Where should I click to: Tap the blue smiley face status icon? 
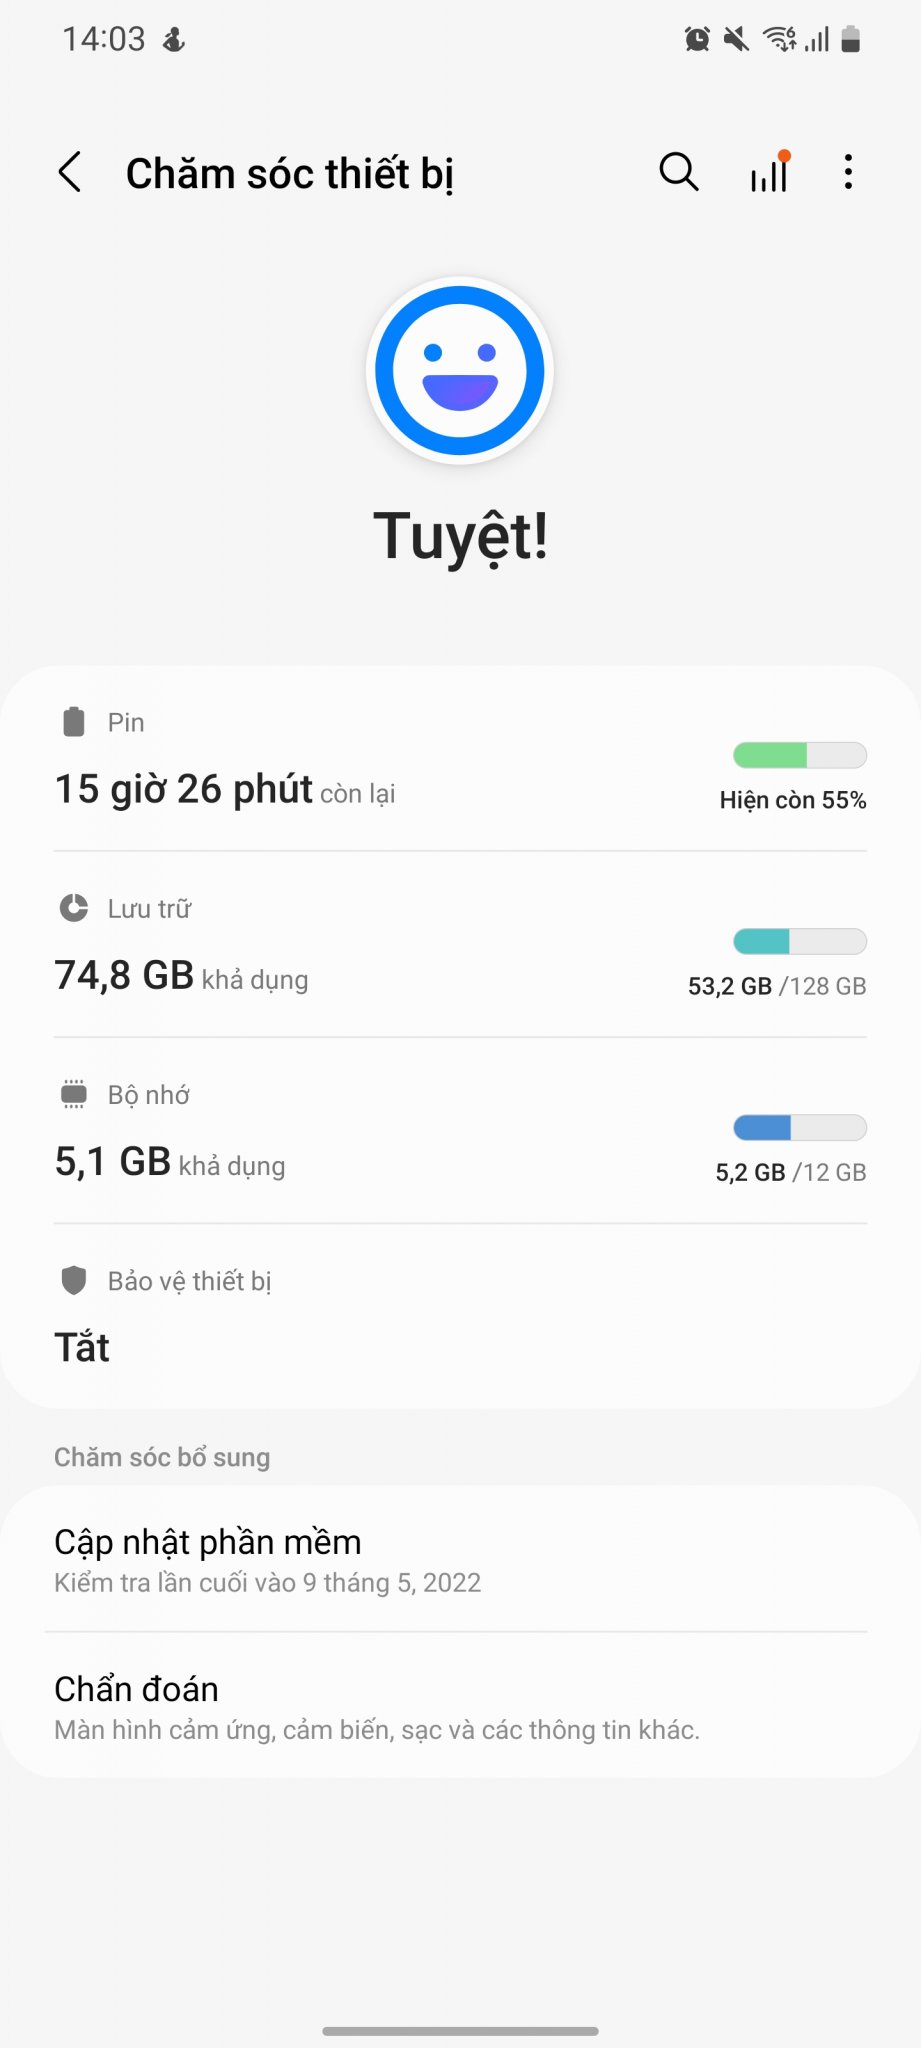pos(460,370)
